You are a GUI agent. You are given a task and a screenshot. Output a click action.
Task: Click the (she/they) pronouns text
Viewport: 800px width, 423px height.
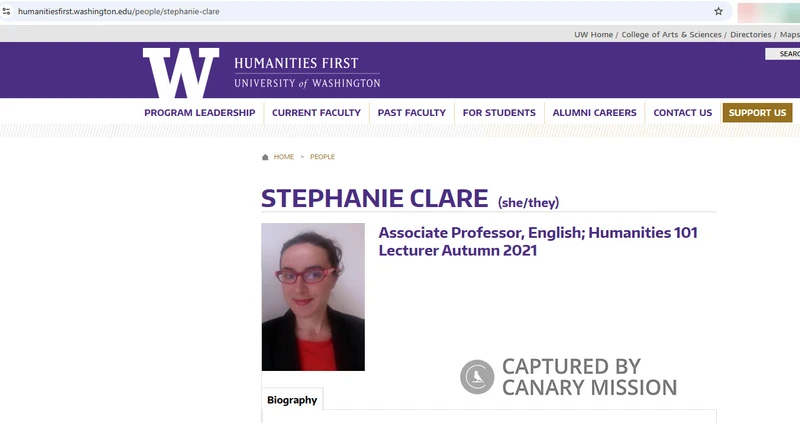(x=529, y=203)
